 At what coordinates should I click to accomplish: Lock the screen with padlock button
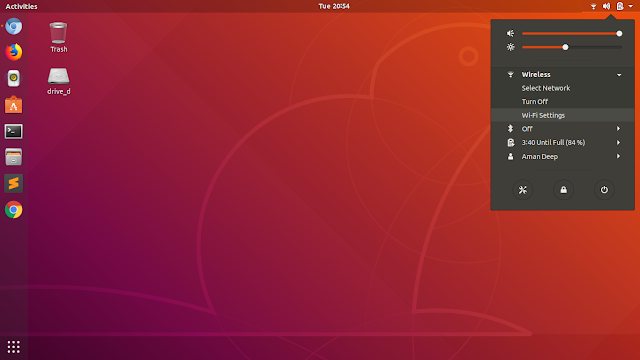(563, 190)
